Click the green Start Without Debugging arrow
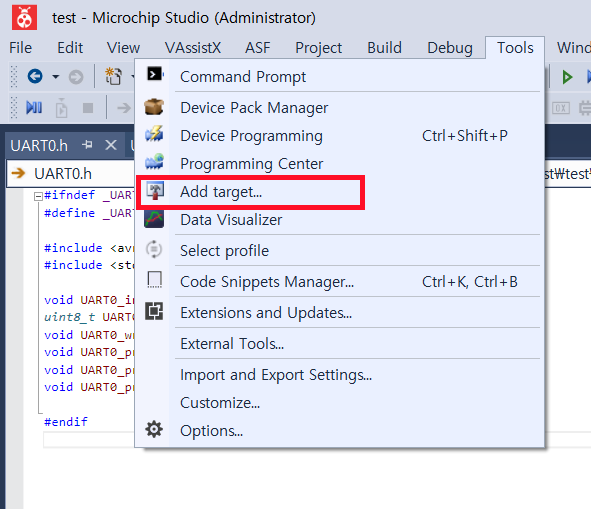Viewport: 591px width, 509px height. (567, 77)
